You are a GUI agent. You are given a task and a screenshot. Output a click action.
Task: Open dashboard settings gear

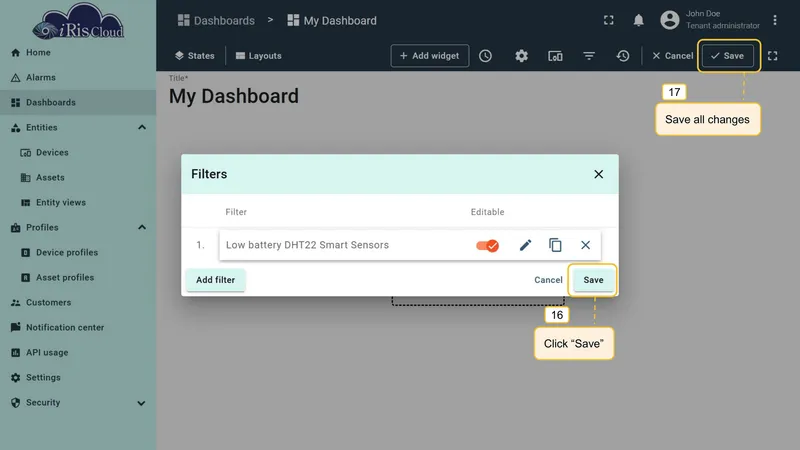pyautogui.click(x=521, y=56)
